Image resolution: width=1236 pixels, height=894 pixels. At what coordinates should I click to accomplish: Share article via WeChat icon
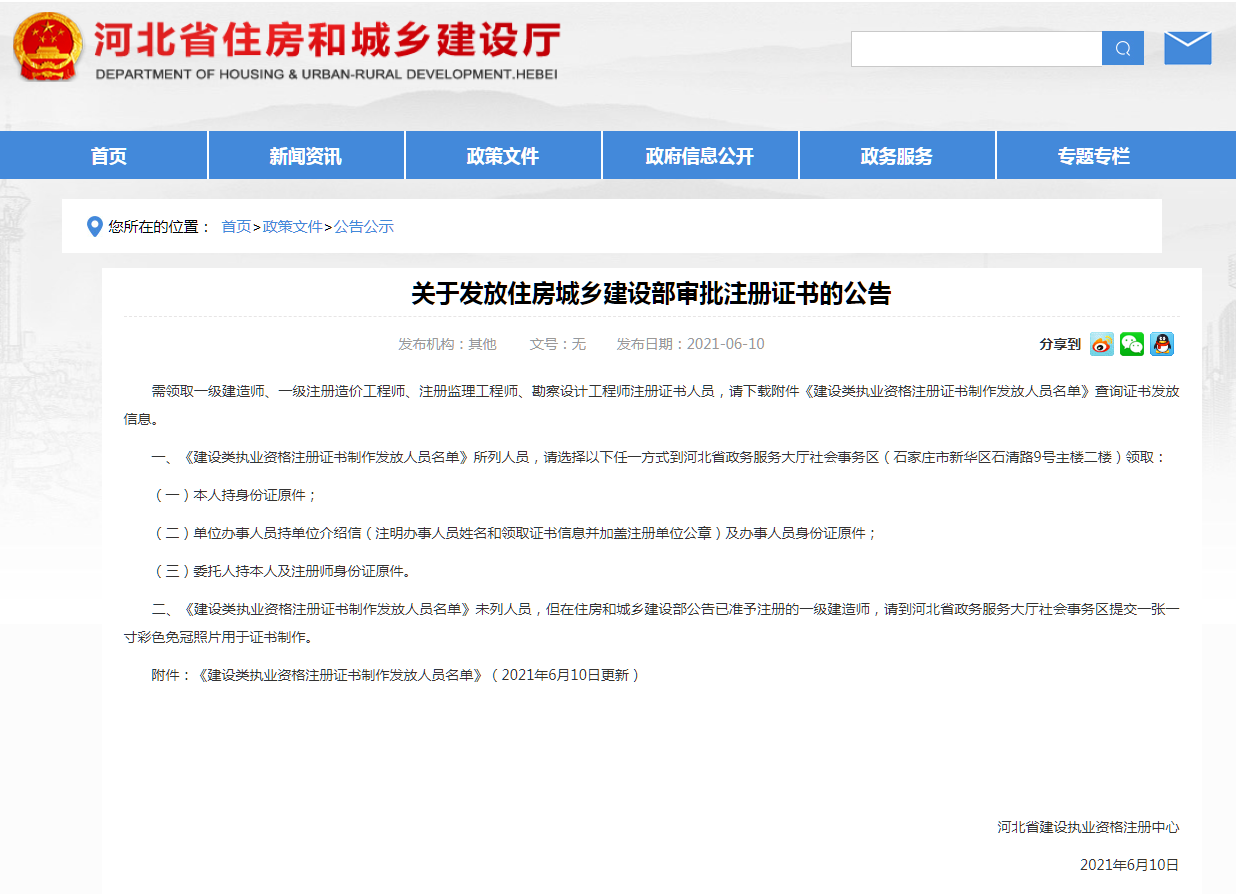1131,344
